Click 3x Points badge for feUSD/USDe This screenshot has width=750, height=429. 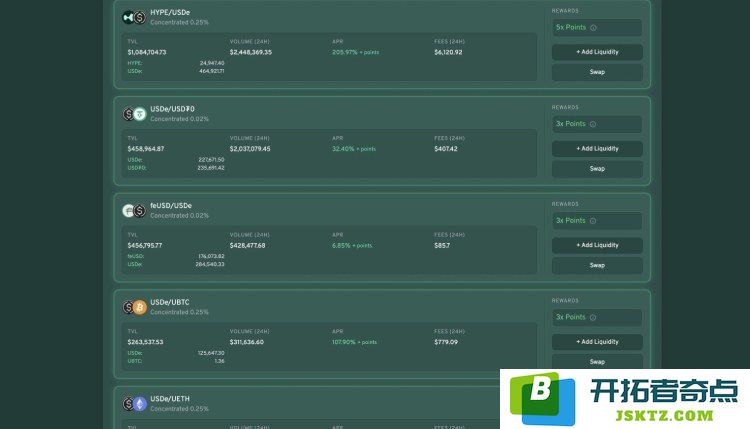[597, 220]
